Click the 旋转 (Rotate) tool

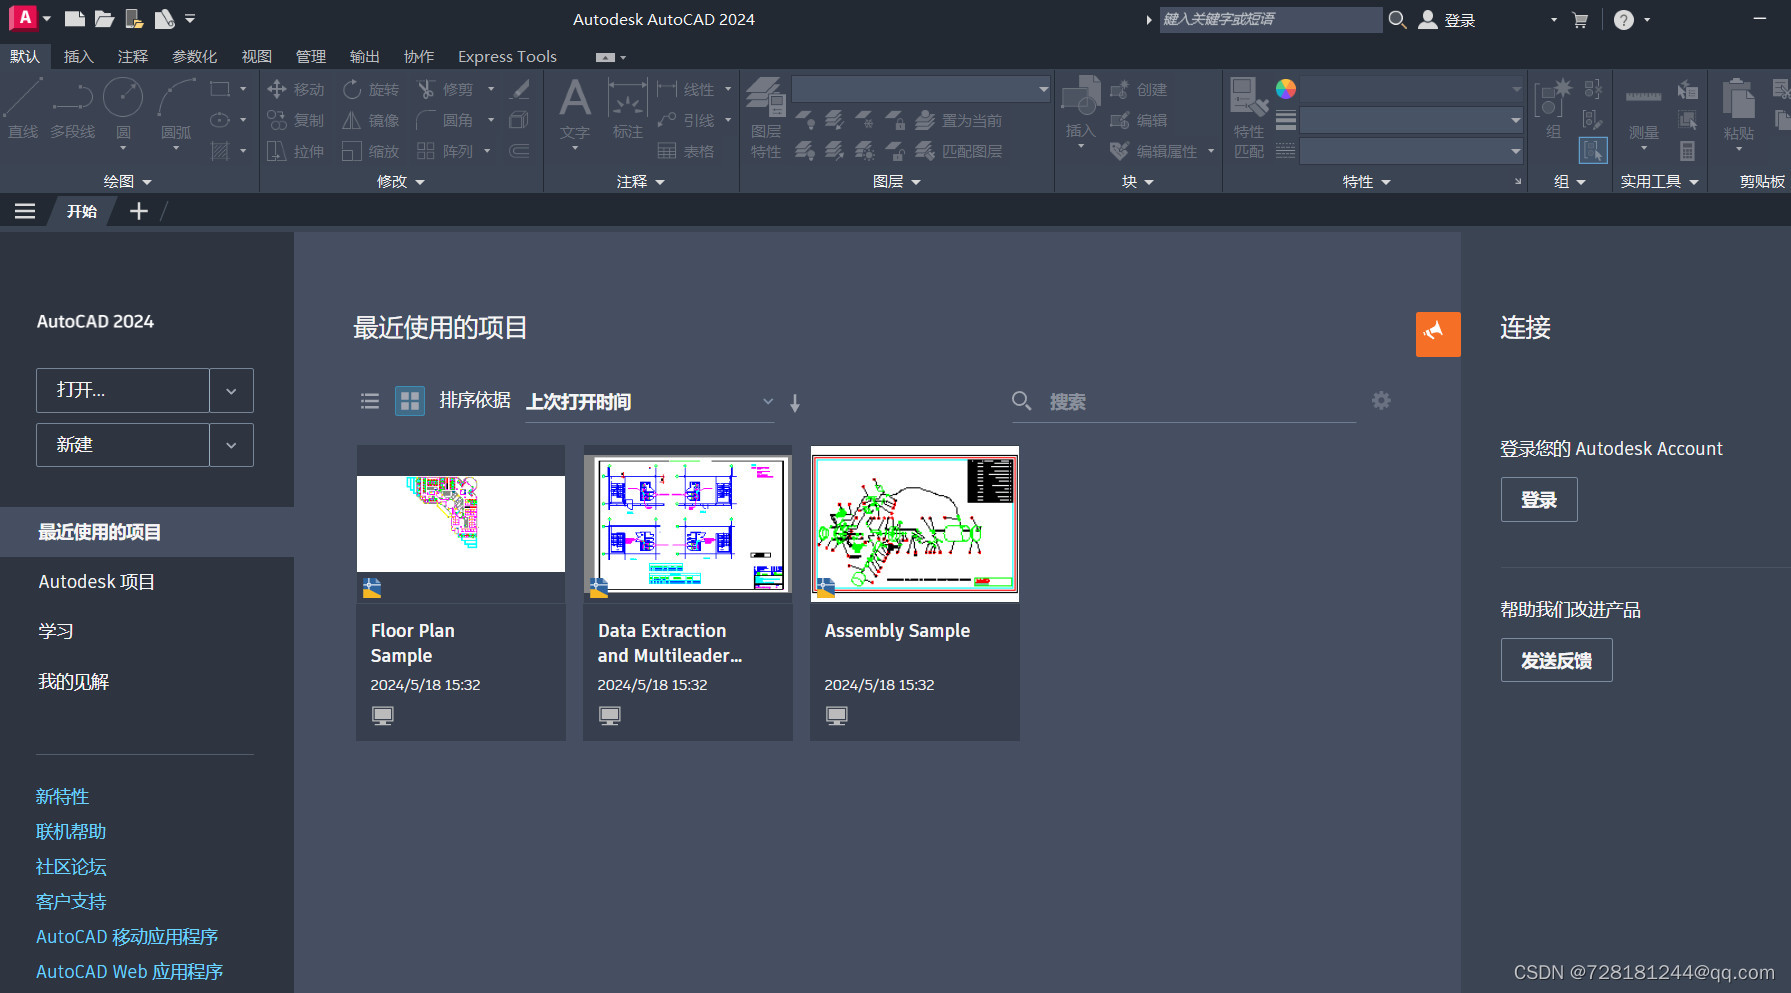tap(371, 90)
